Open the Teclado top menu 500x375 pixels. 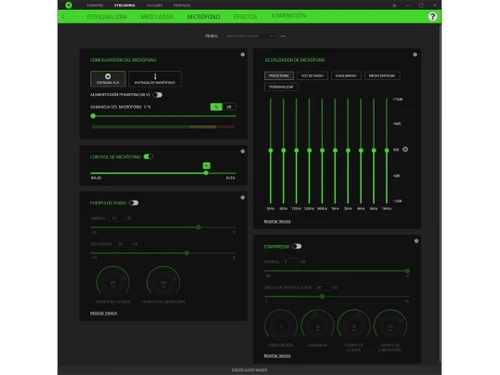155,5
